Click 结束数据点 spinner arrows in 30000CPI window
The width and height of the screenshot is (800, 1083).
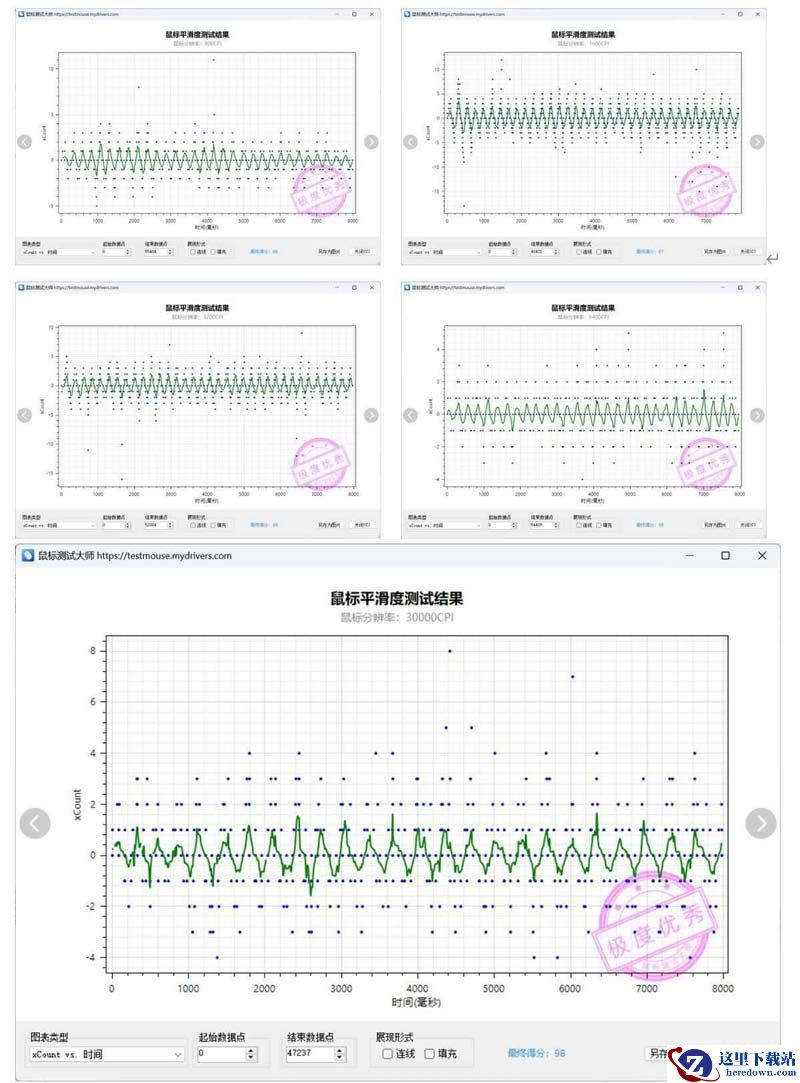tap(338, 1054)
